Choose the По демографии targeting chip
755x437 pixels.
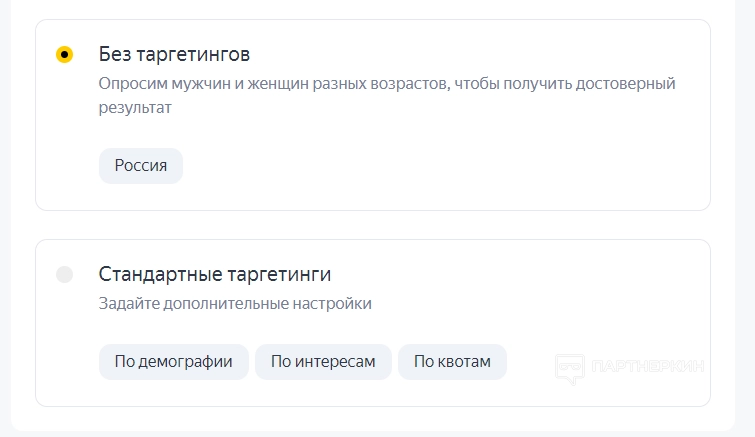174,362
